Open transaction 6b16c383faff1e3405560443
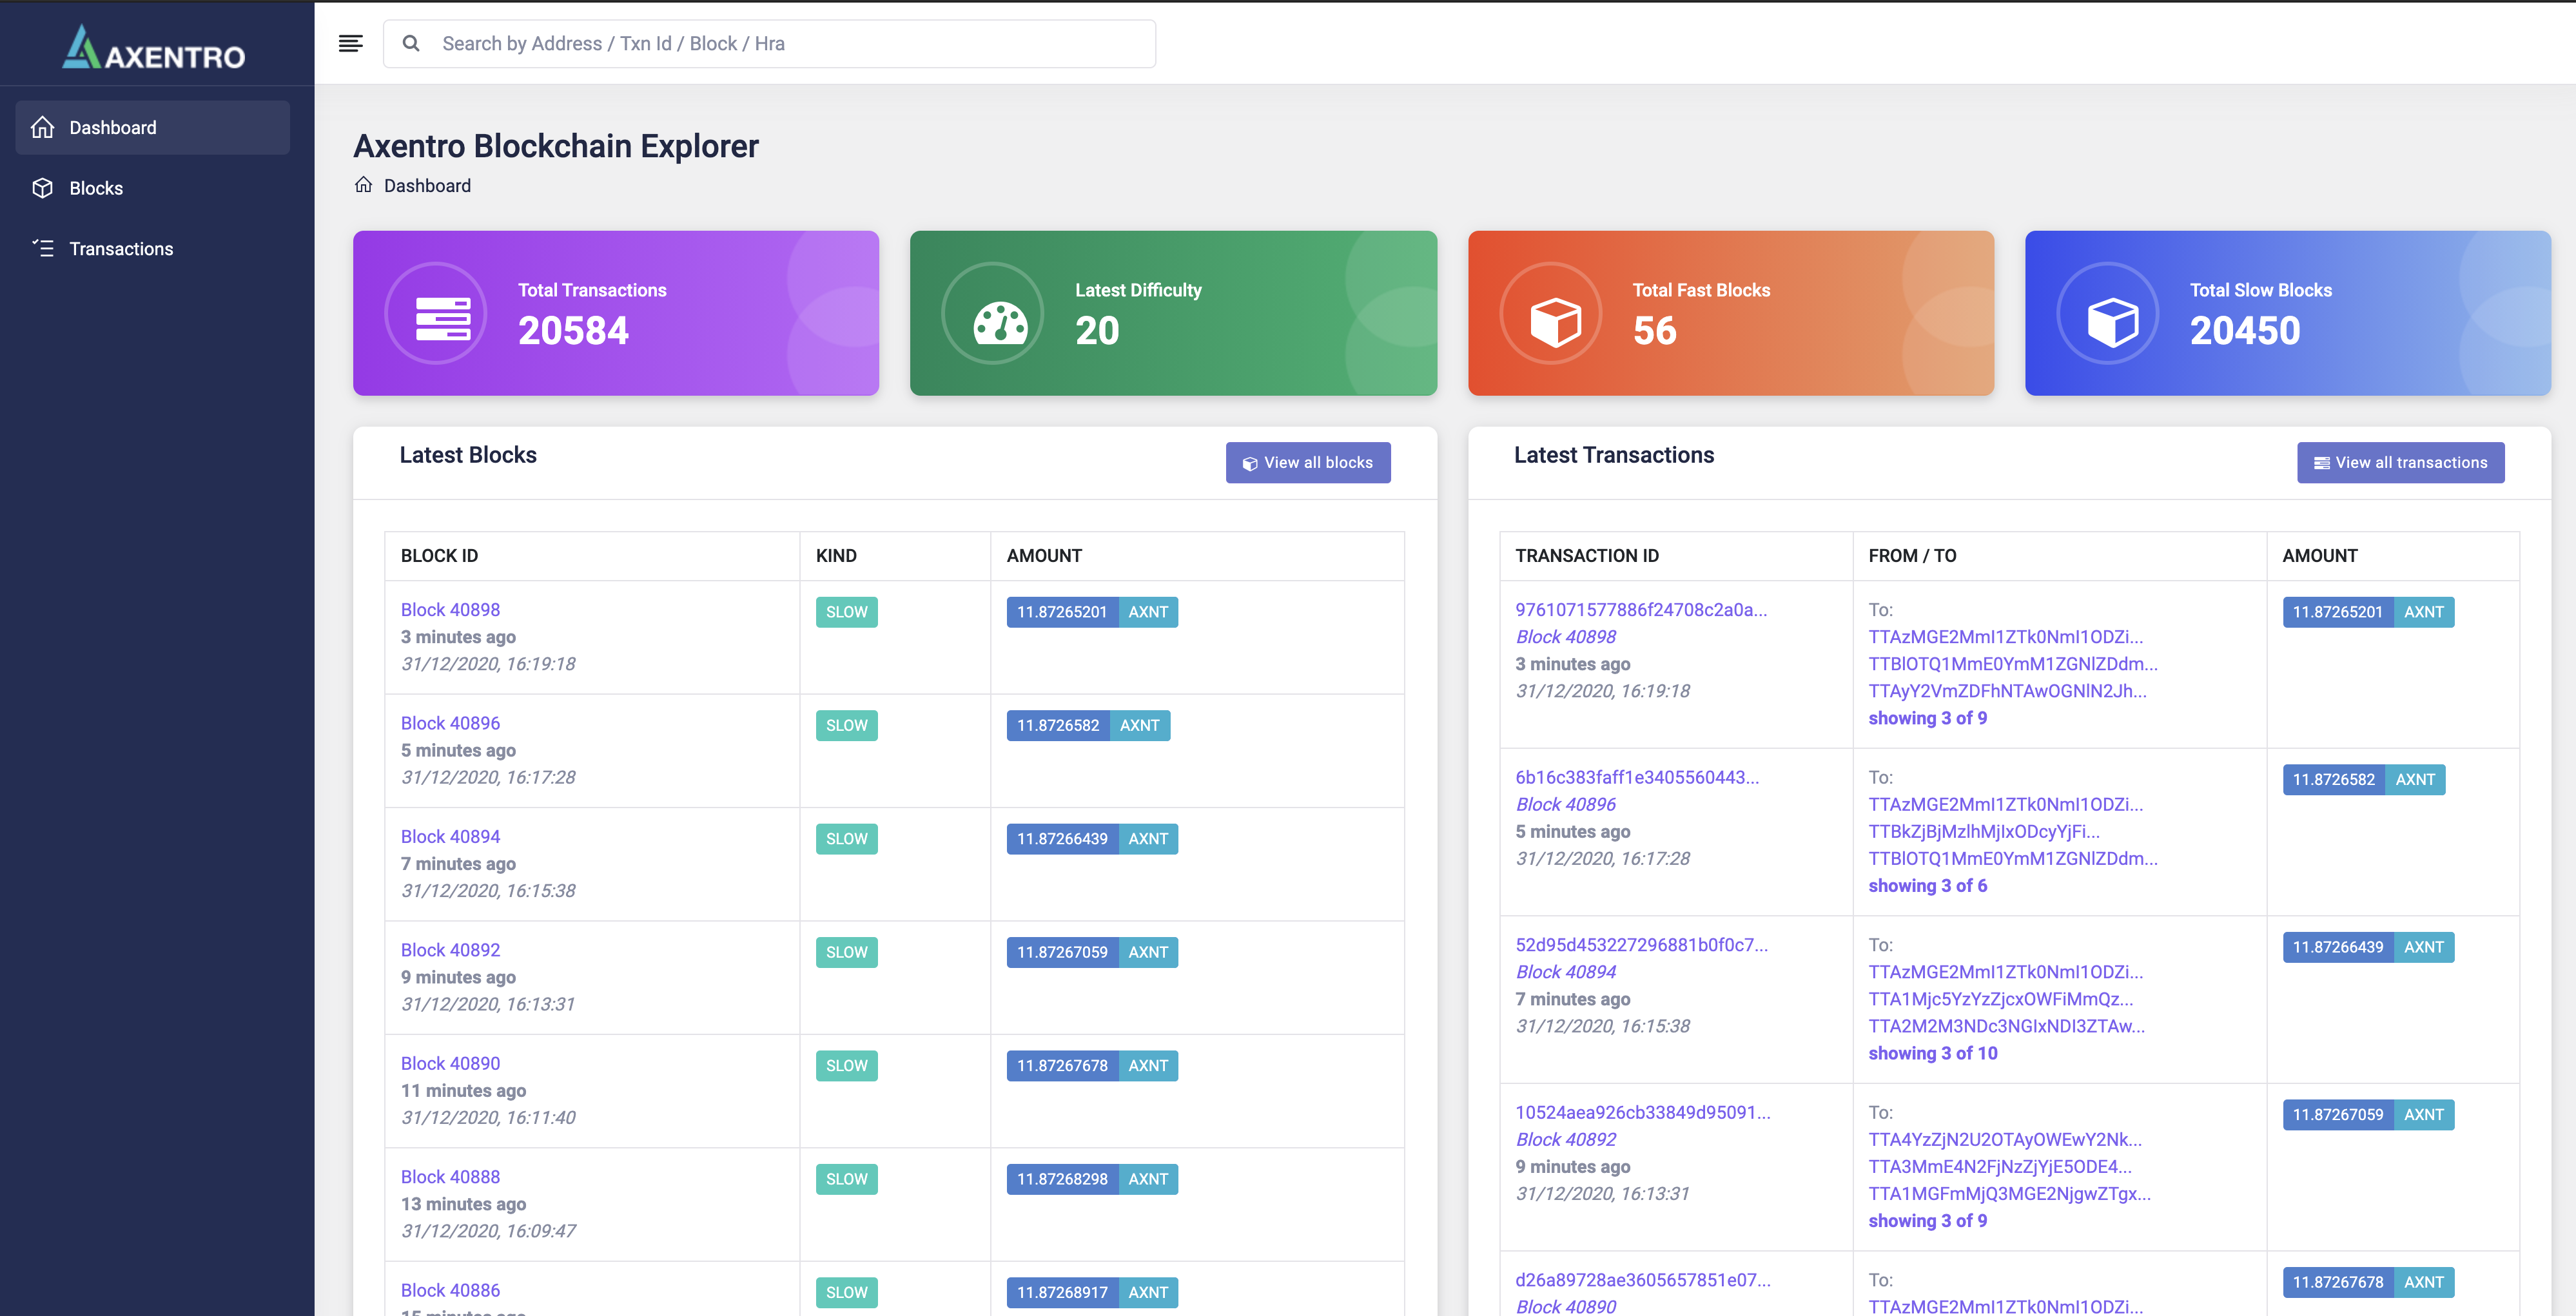The image size is (2576, 1316). 1637,777
